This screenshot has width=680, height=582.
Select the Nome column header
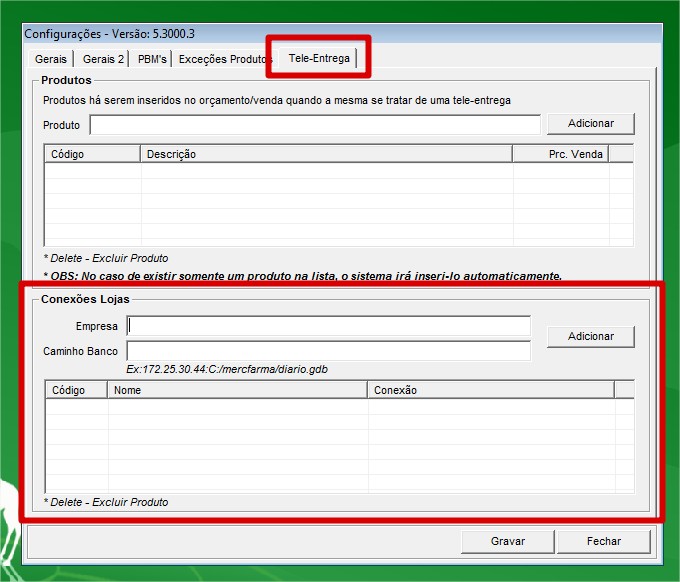click(237, 390)
